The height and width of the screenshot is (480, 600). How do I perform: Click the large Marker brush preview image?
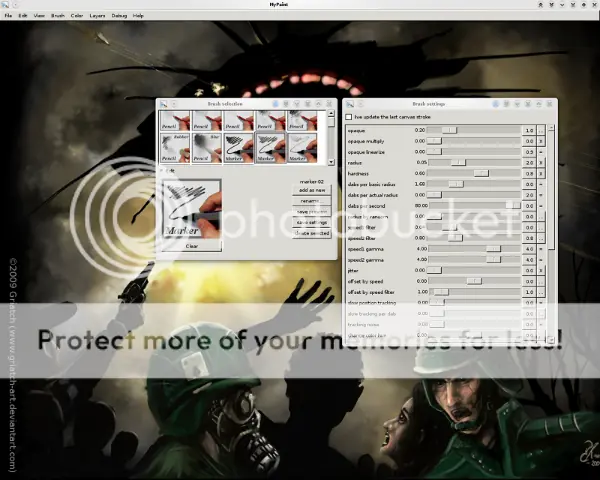[192, 209]
